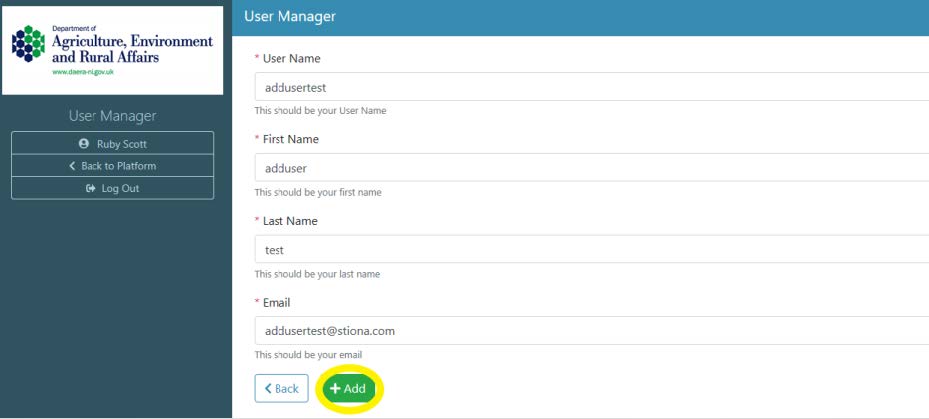The image size is (929, 419).
Task: Click the 'This should be your User Name' hint
Action: click(320, 111)
